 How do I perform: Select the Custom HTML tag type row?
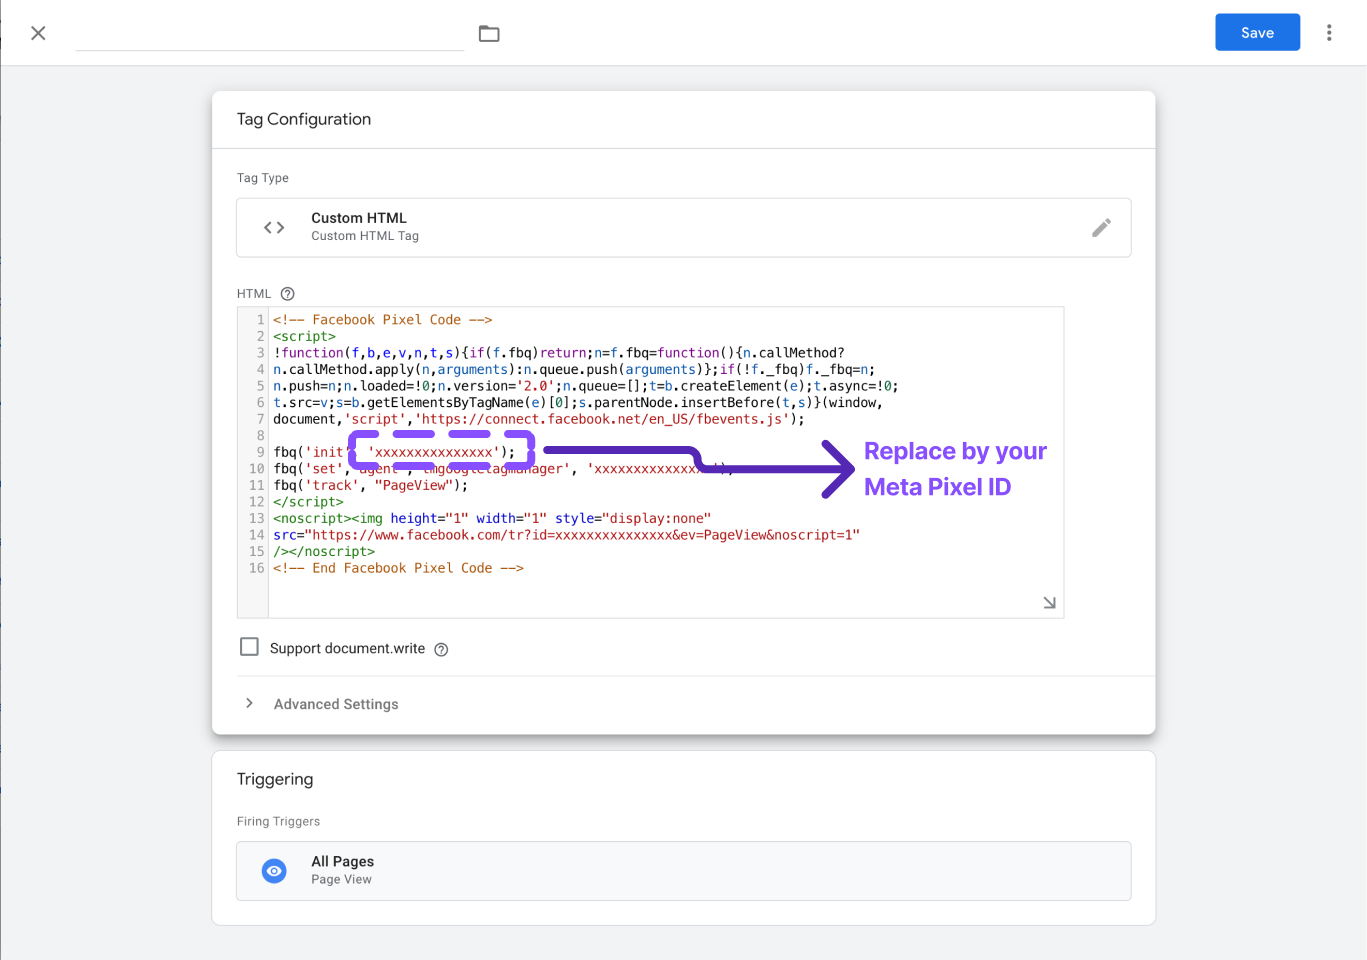coord(683,228)
